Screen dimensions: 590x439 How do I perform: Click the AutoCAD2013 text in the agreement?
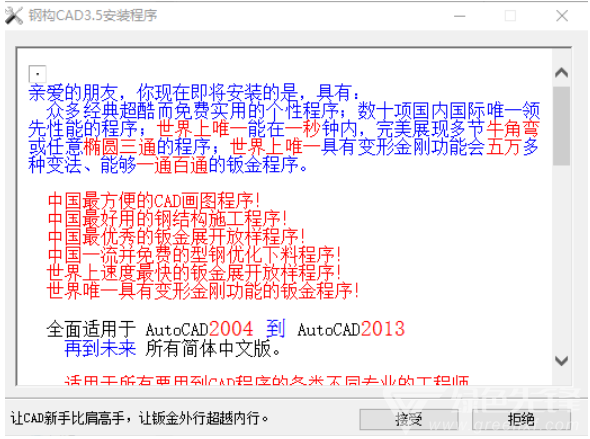pyautogui.click(x=351, y=329)
